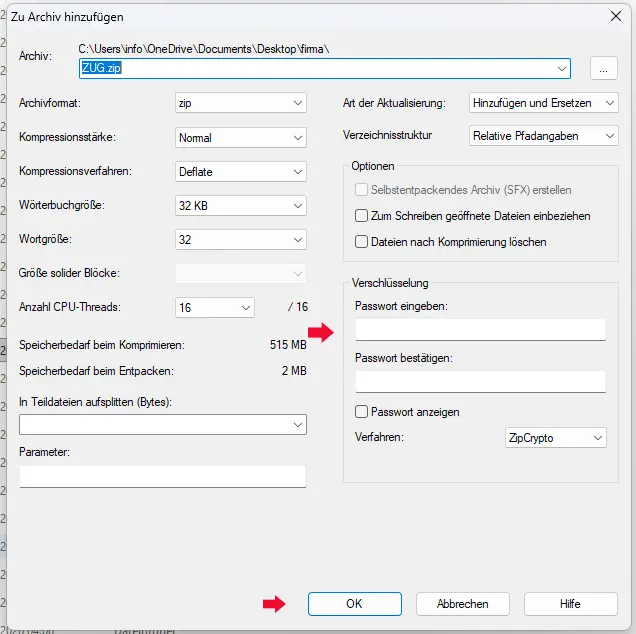
Task: Click the Passwort bestätigen field
Action: point(481,382)
